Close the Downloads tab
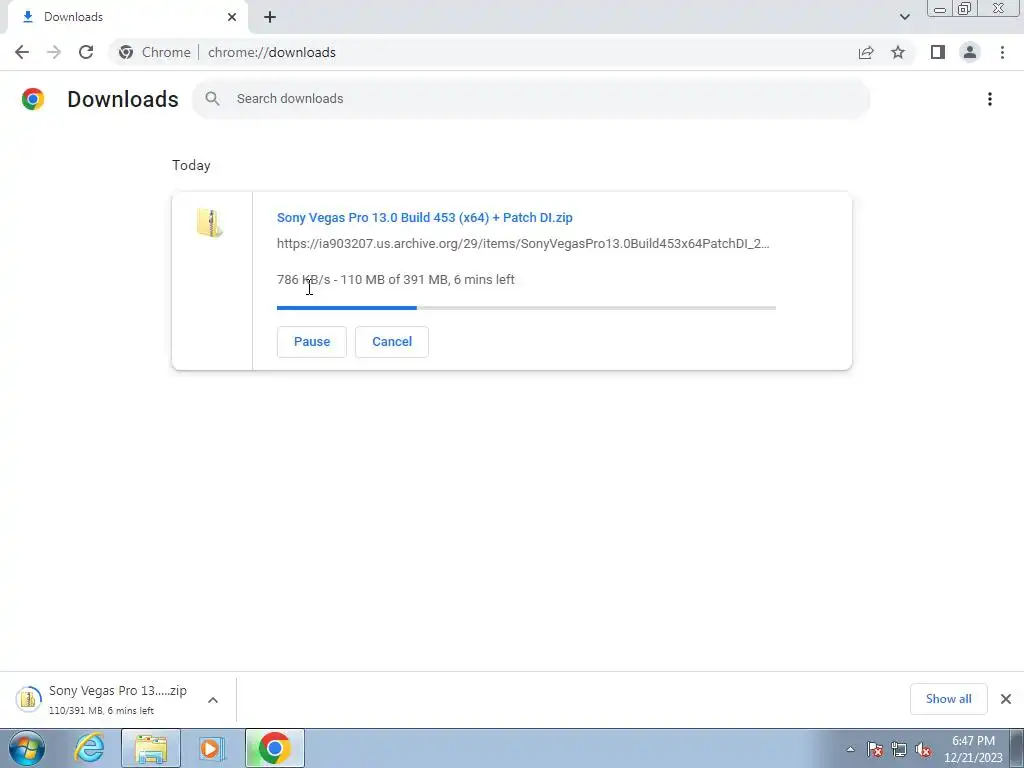 pyautogui.click(x=232, y=17)
